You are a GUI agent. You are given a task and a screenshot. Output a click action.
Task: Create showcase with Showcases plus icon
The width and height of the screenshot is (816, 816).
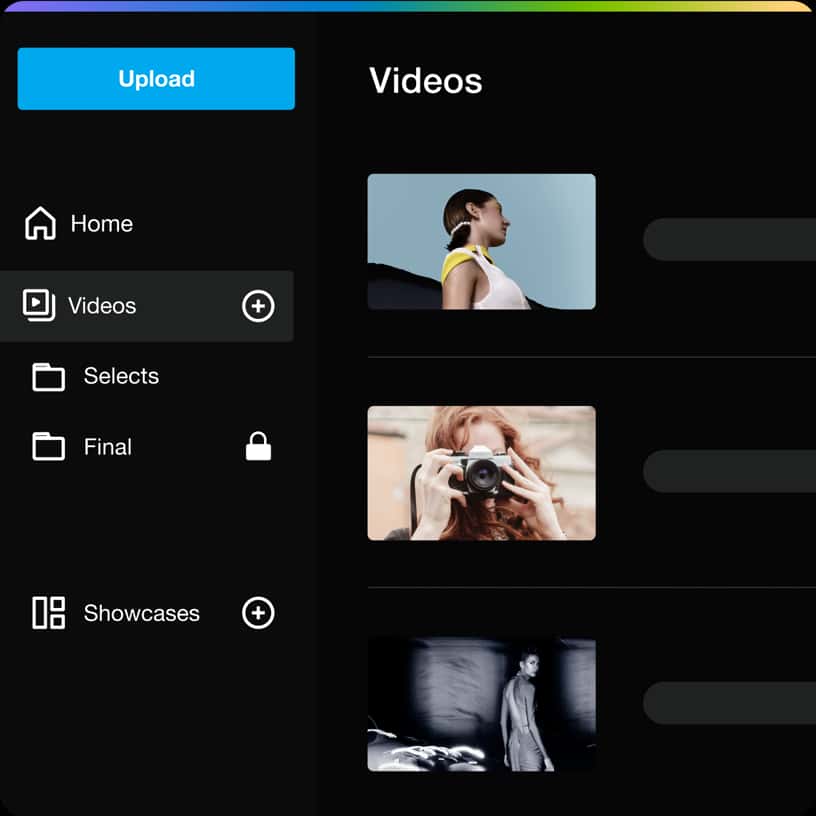(x=258, y=613)
